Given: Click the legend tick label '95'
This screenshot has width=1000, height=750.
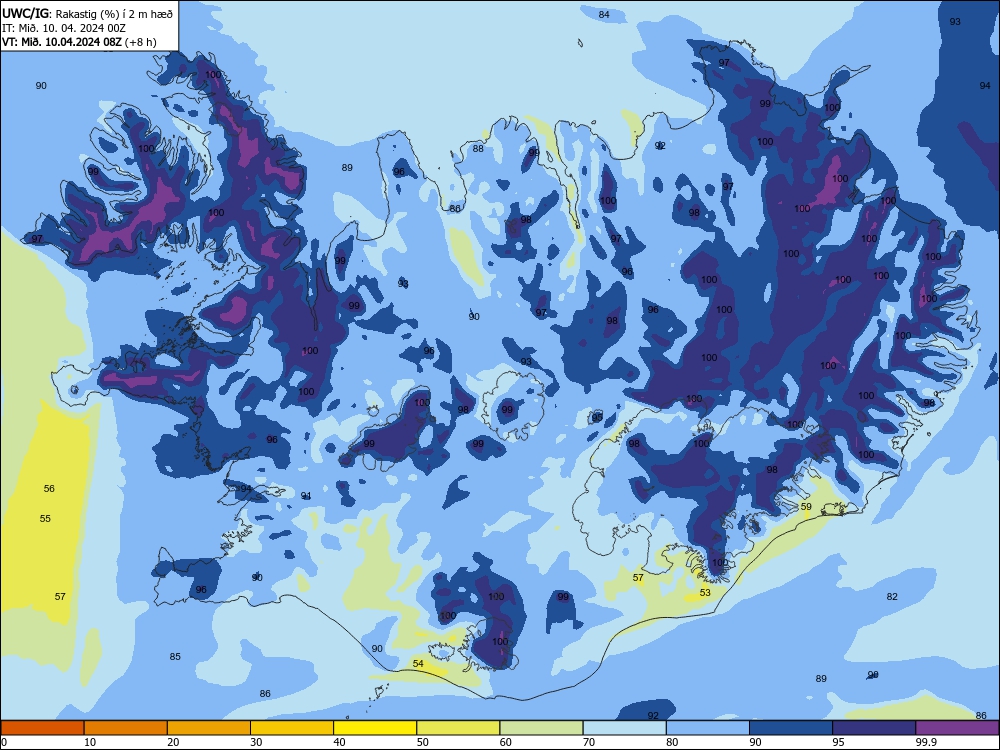Looking at the screenshot, I should pos(839,742).
